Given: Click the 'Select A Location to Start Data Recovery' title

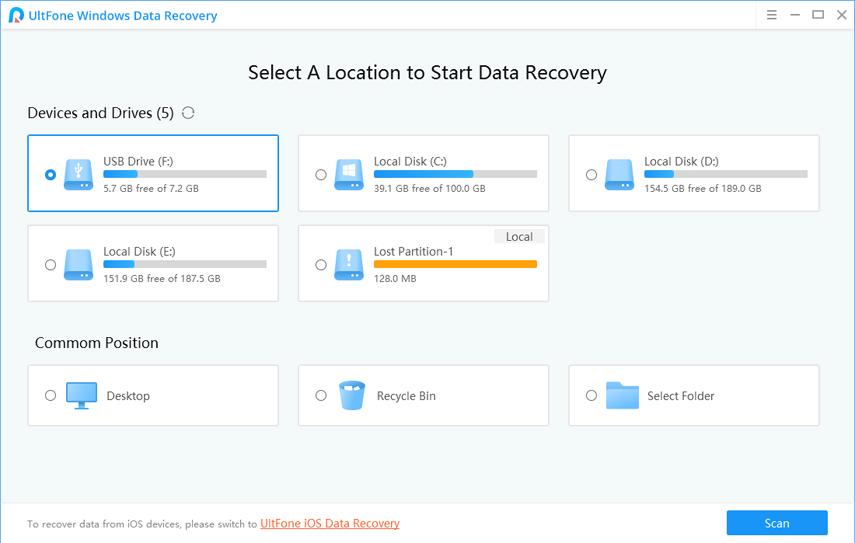Looking at the screenshot, I should click(x=428, y=73).
